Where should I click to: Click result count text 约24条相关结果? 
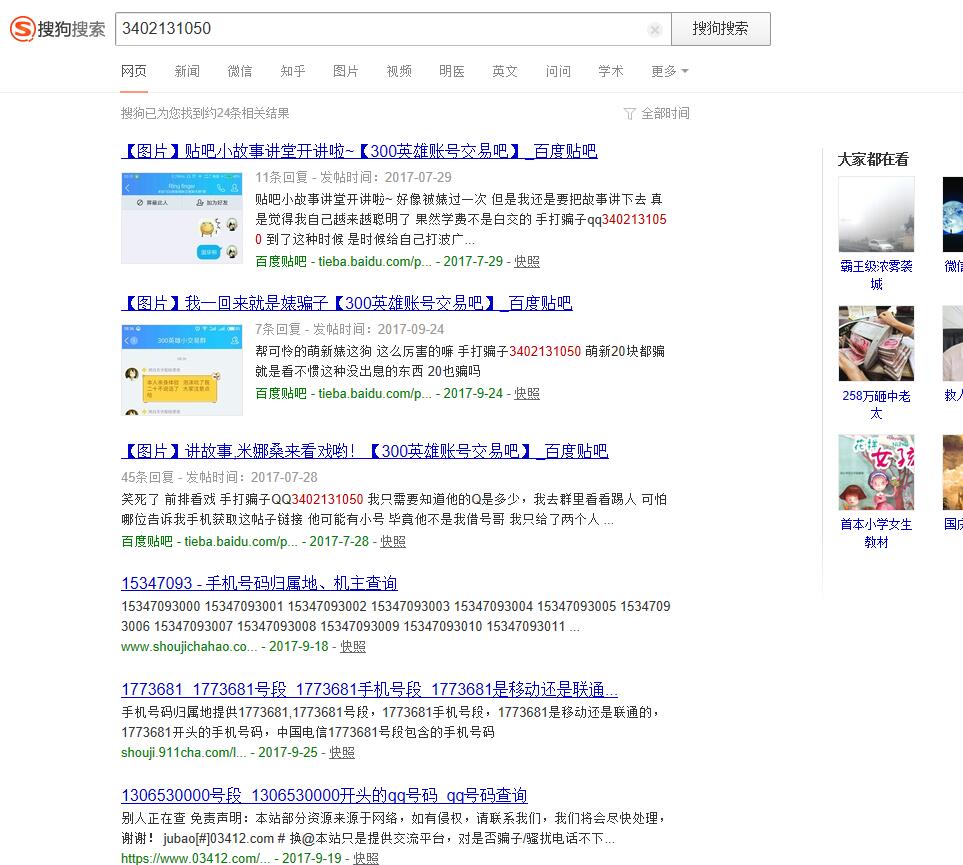(205, 114)
